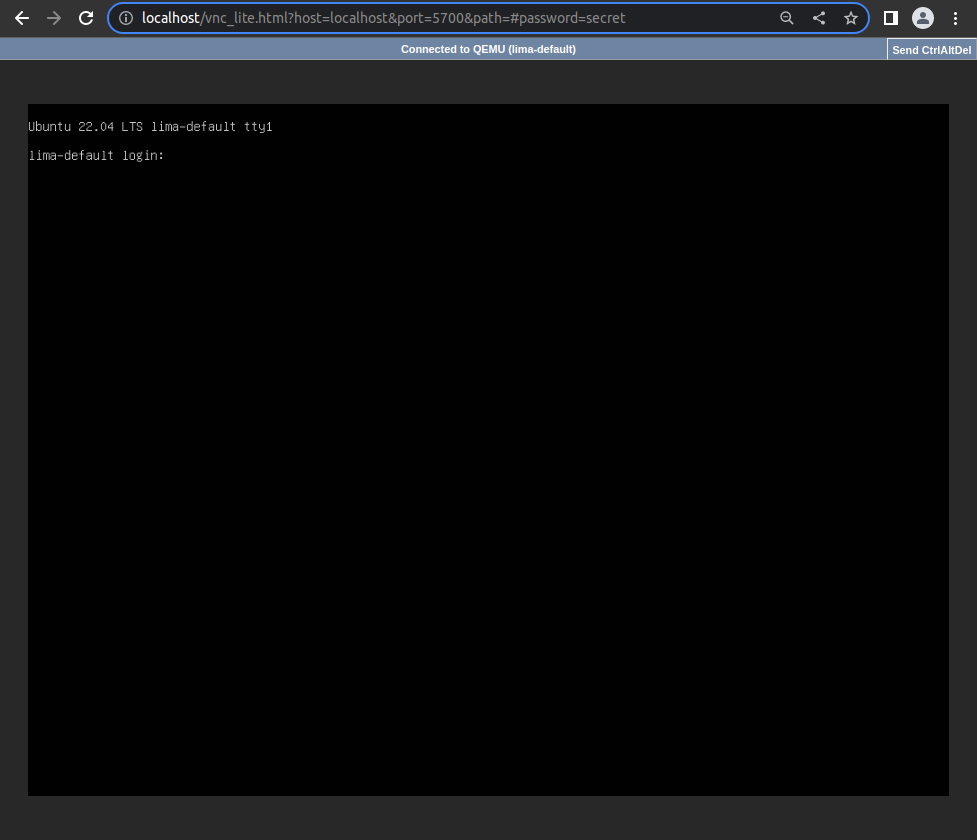Click the tty1 label in the terminal
977x840 pixels.
(x=258, y=126)
